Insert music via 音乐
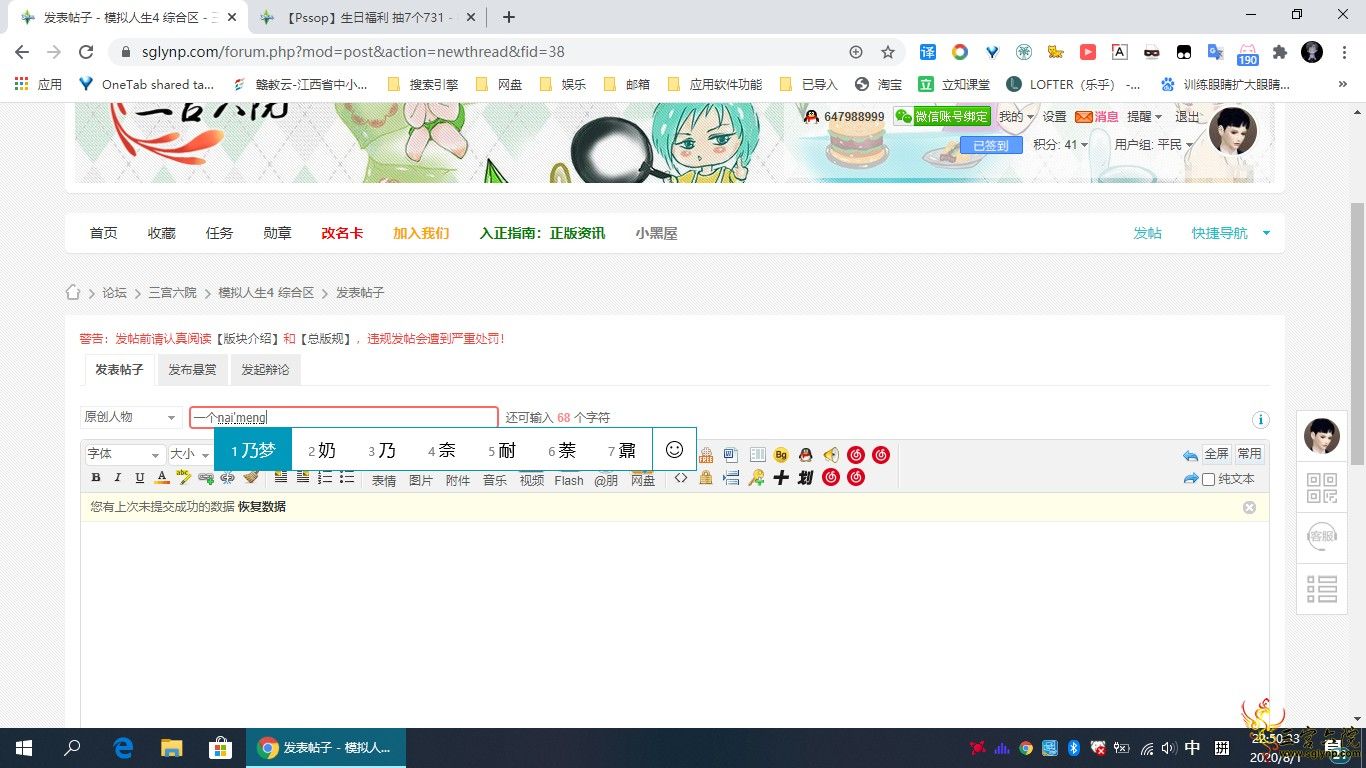 [495, 480]
